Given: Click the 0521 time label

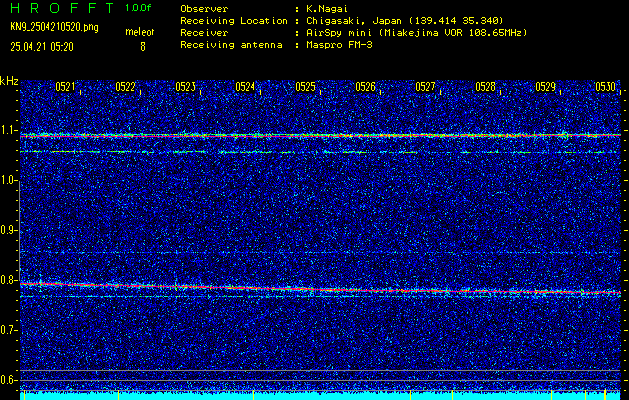Looking at the screenshot, I should pos(65,87).
